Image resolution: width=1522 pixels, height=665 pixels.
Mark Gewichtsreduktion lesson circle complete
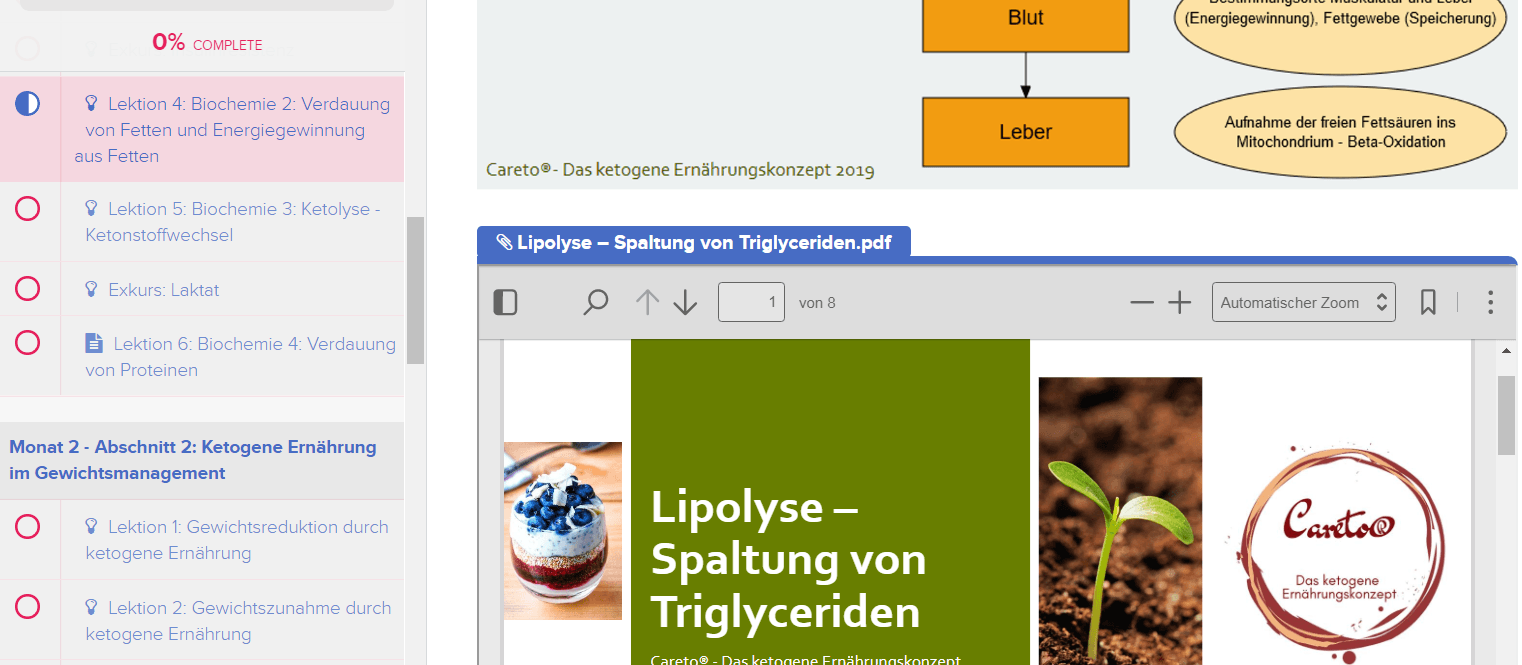point(28,526)
